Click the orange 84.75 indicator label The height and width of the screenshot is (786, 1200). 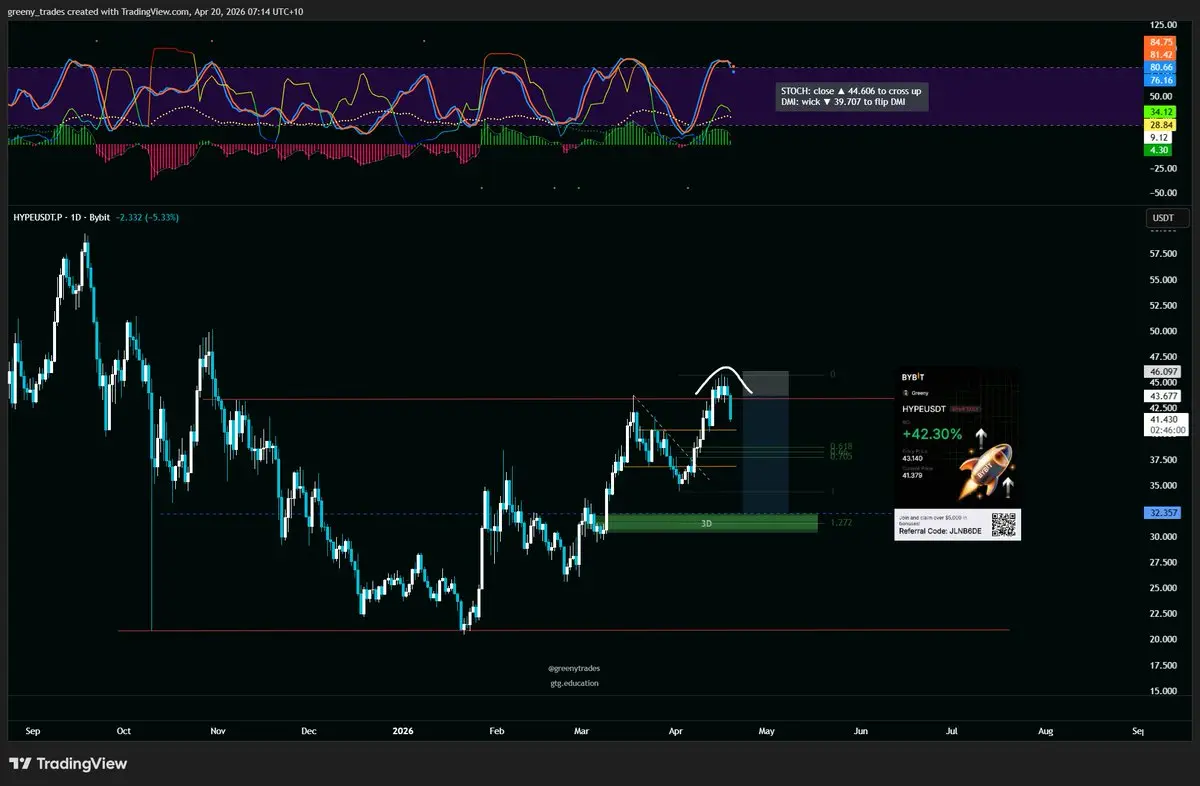click(1161, 42)
